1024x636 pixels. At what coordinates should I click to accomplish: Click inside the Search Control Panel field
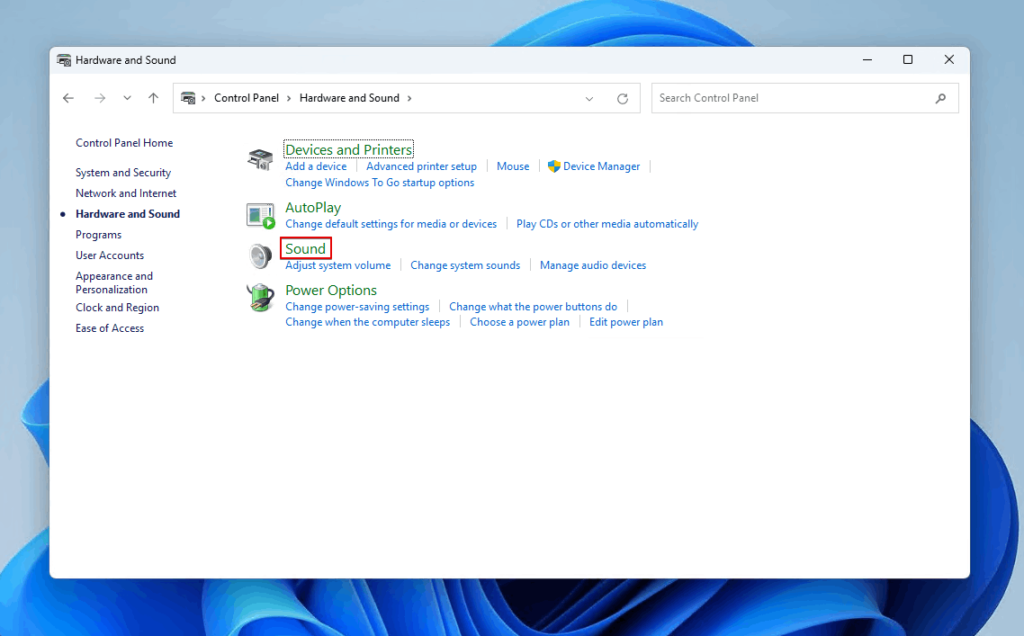pos(790,97)
